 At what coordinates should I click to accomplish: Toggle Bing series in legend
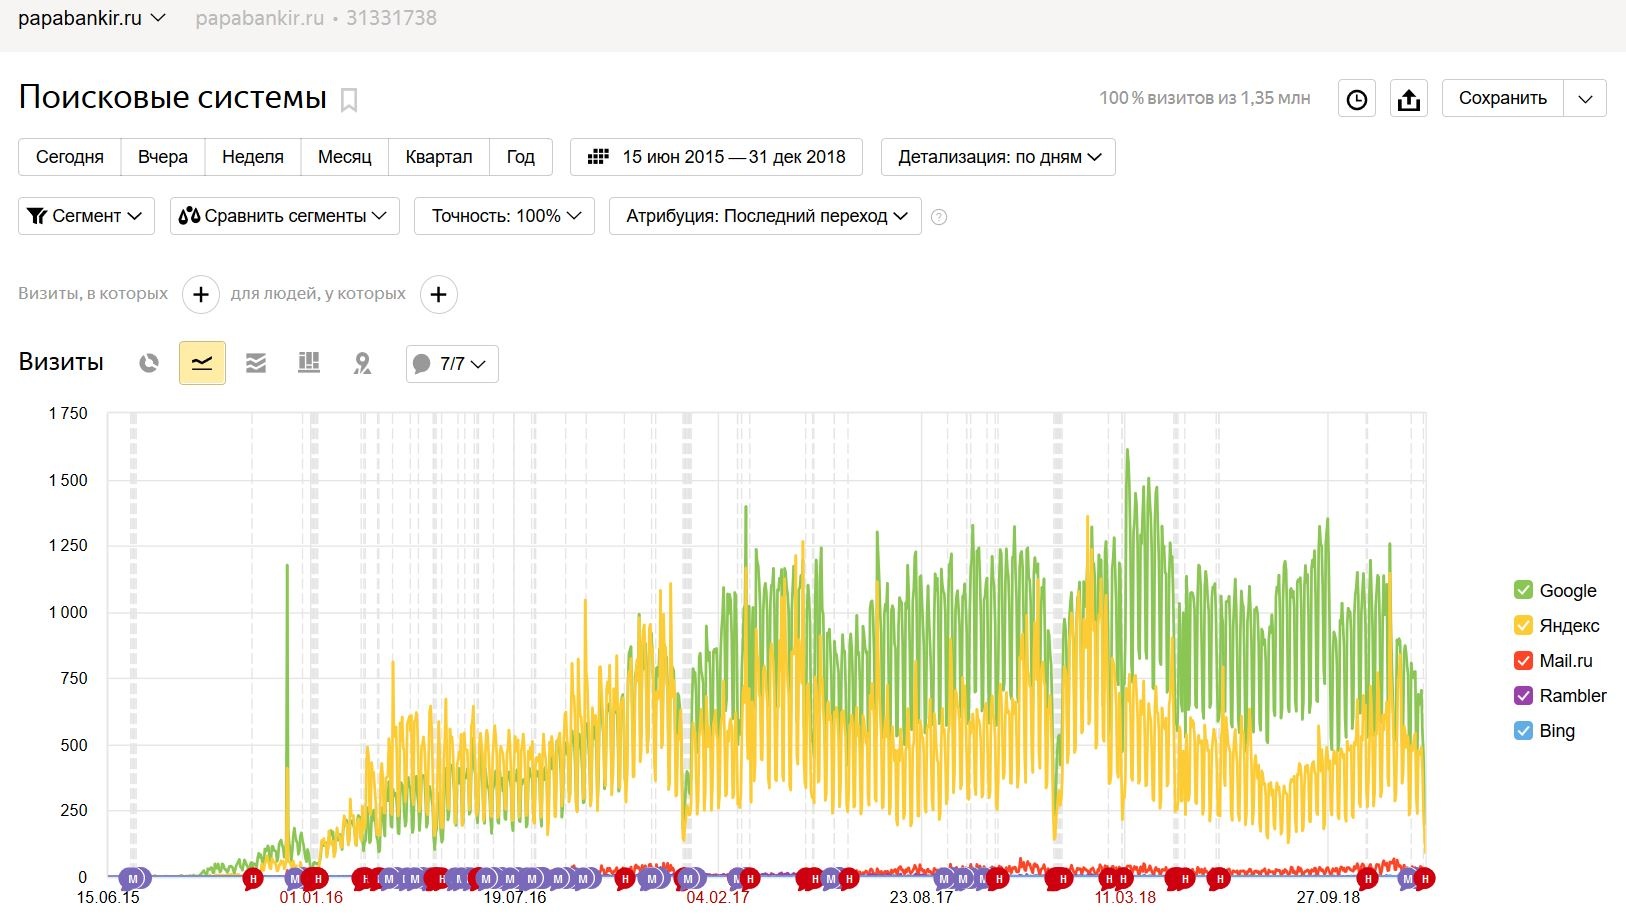coord(1545,731)
